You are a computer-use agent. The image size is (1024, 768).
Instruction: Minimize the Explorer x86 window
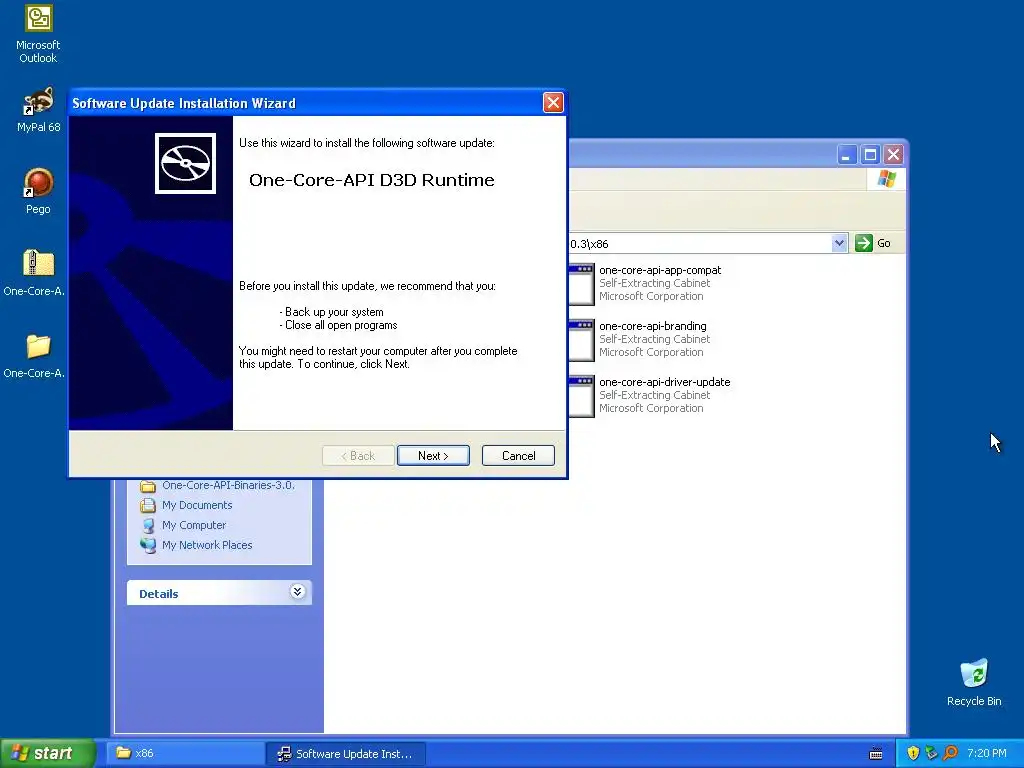pyautogui.click(x=846, y=155)
